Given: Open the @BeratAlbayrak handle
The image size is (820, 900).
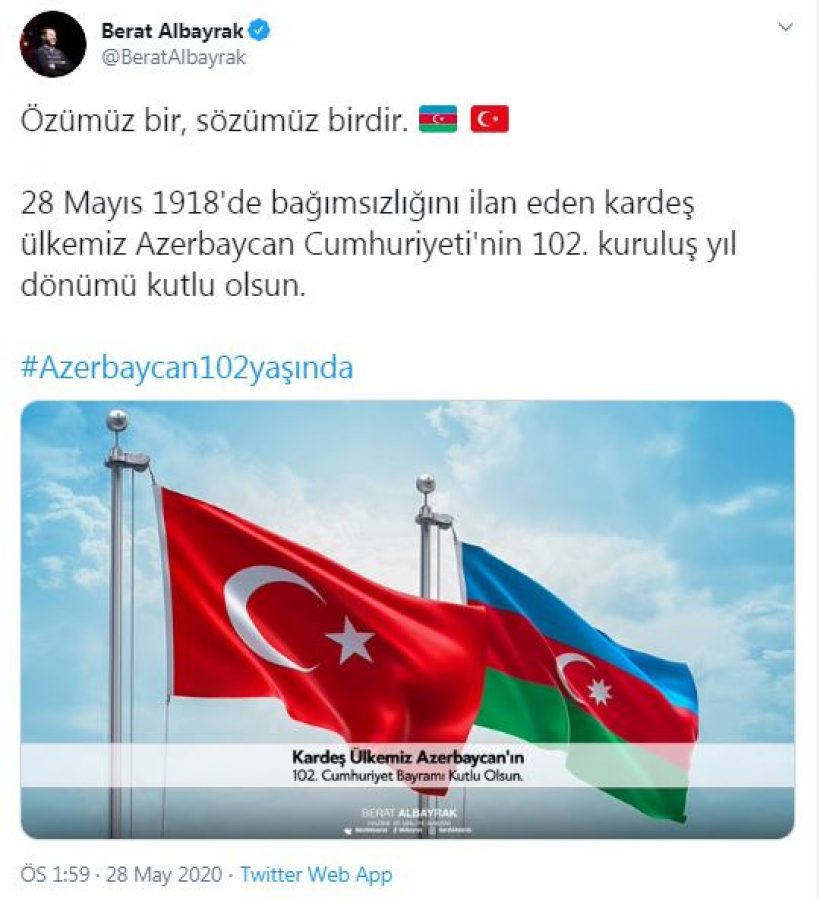Looking at the screenshot, I should [174, 57].
